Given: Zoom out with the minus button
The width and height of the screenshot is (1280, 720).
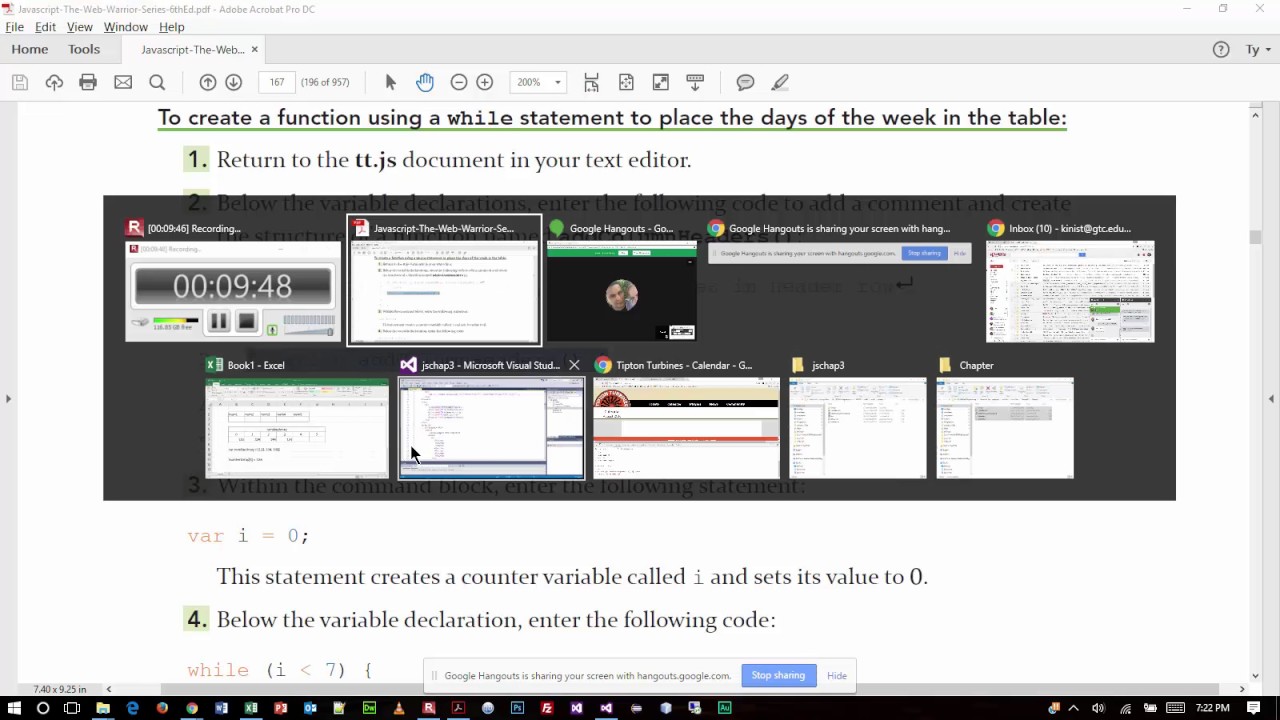Looking at the screenshot, I should point(459,82).
